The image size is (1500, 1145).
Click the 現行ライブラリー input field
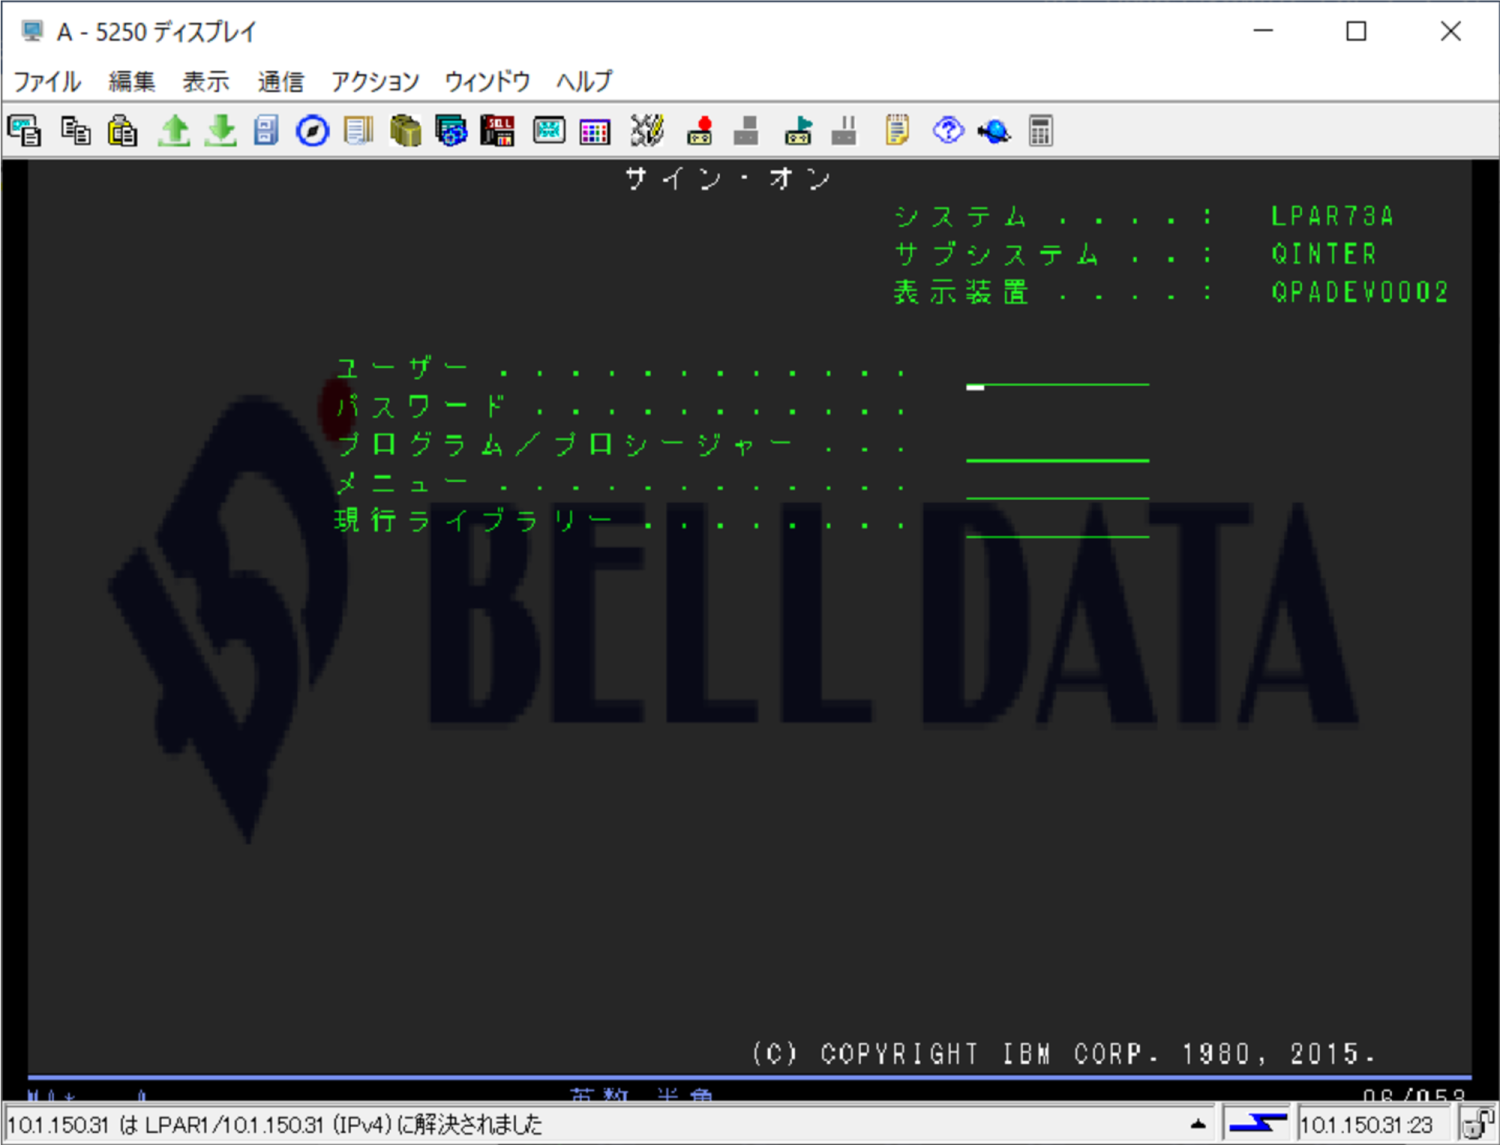(1058, 523)
